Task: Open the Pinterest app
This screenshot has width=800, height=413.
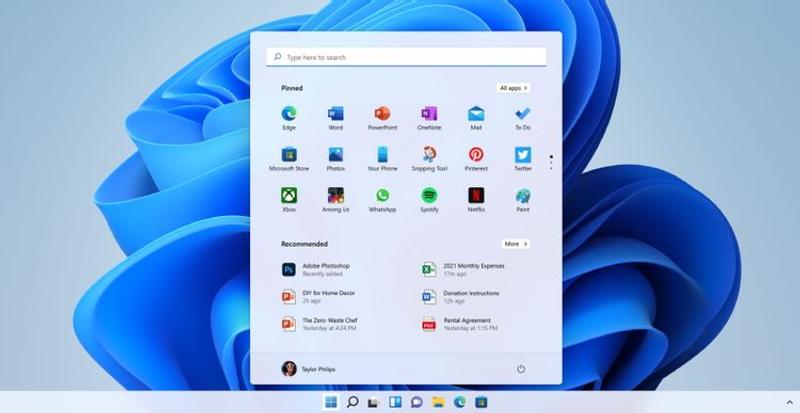Action: [x=476, y=159]
